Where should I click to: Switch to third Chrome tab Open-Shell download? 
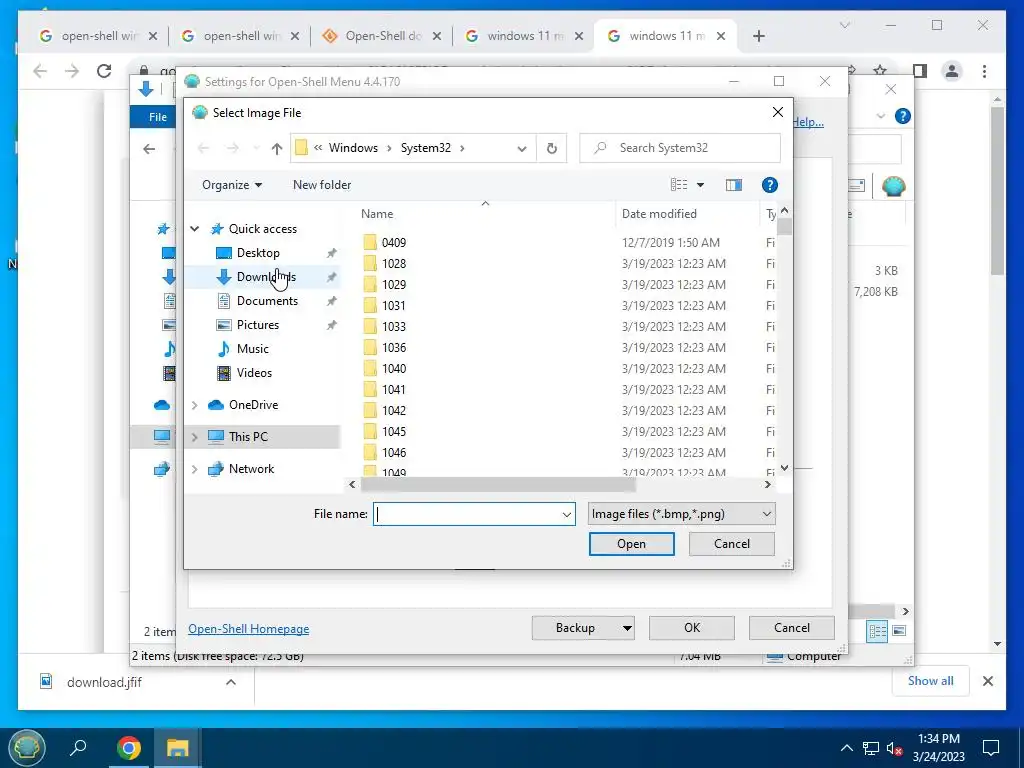(381, 36)
